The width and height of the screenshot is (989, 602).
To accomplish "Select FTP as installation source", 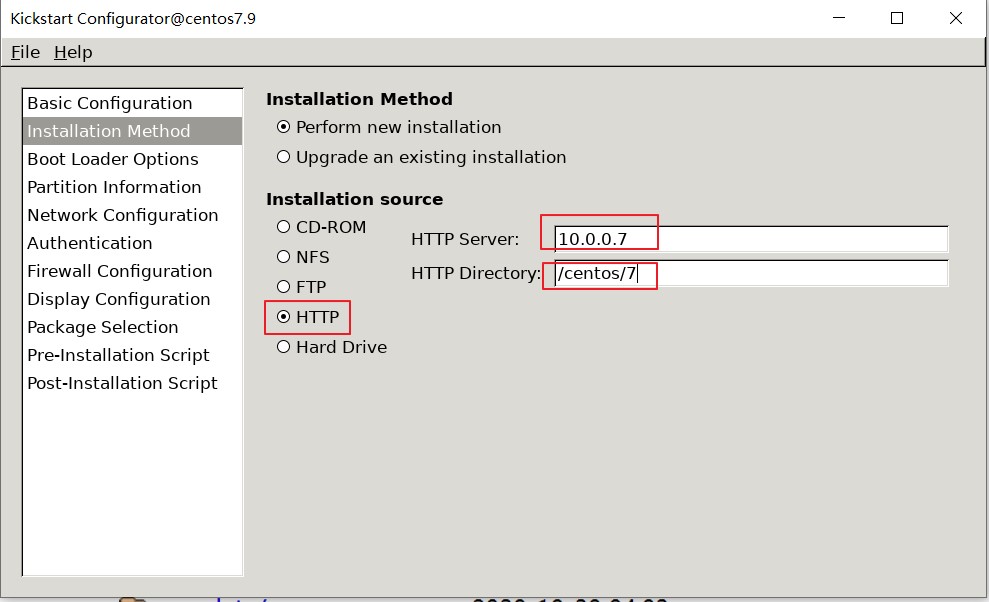I will [x=301, y=287].
